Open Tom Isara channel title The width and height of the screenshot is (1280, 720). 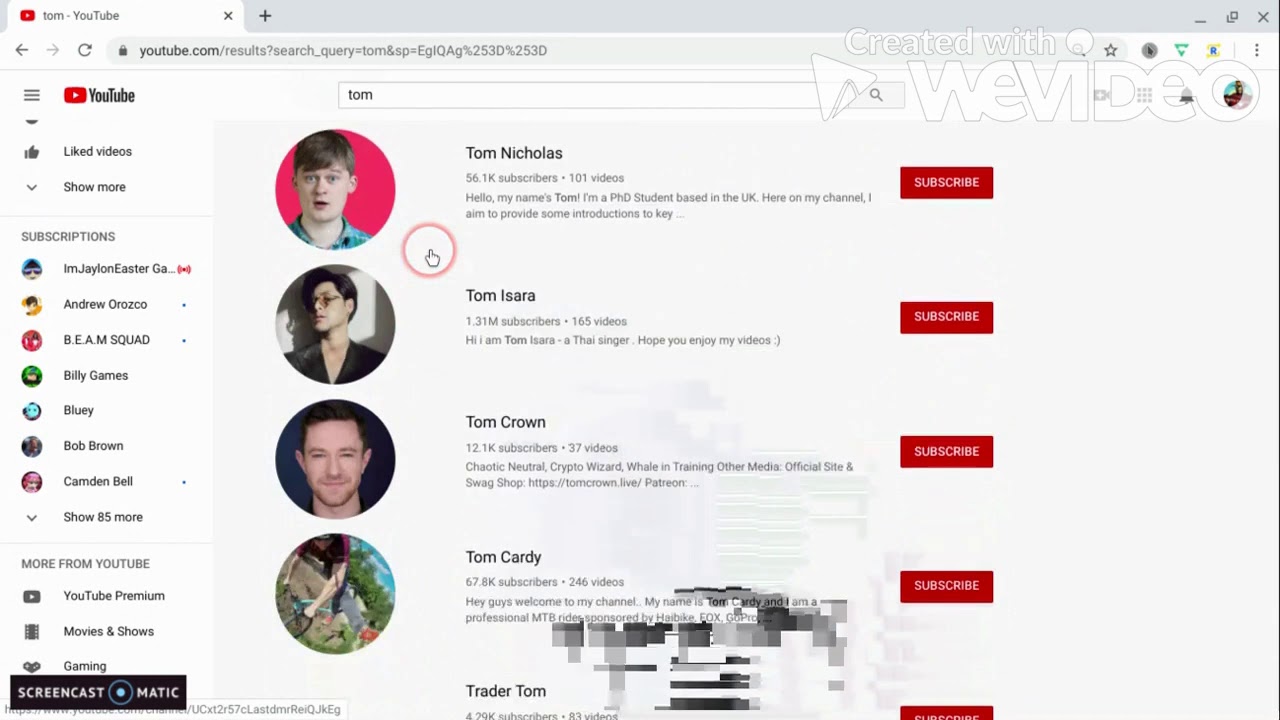click(500, 296)
